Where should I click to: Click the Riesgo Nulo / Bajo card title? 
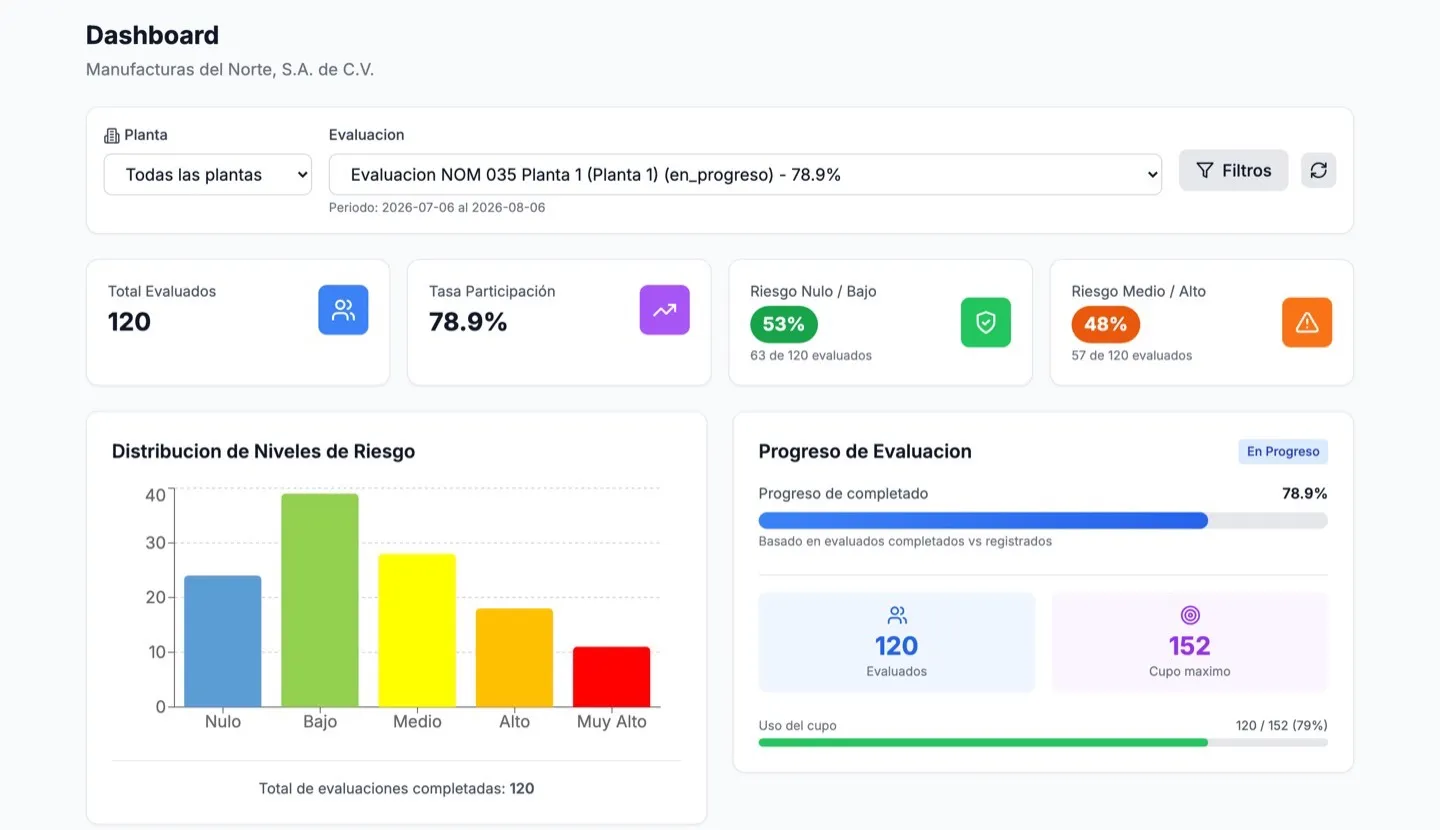point(813,292)
